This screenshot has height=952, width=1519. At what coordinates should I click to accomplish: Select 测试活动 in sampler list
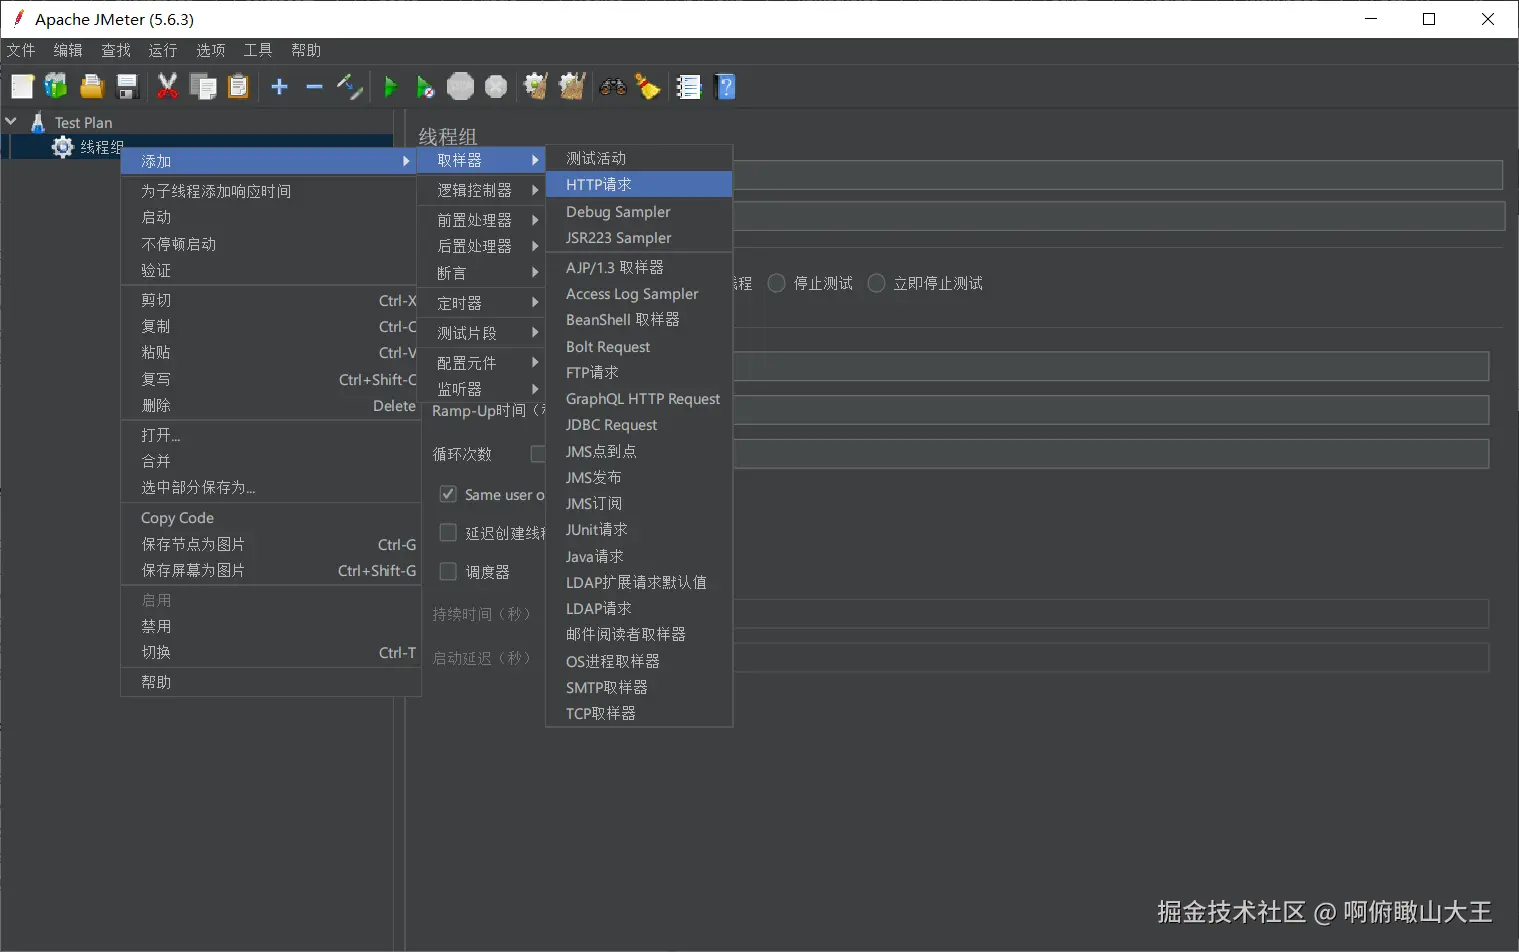639,158
